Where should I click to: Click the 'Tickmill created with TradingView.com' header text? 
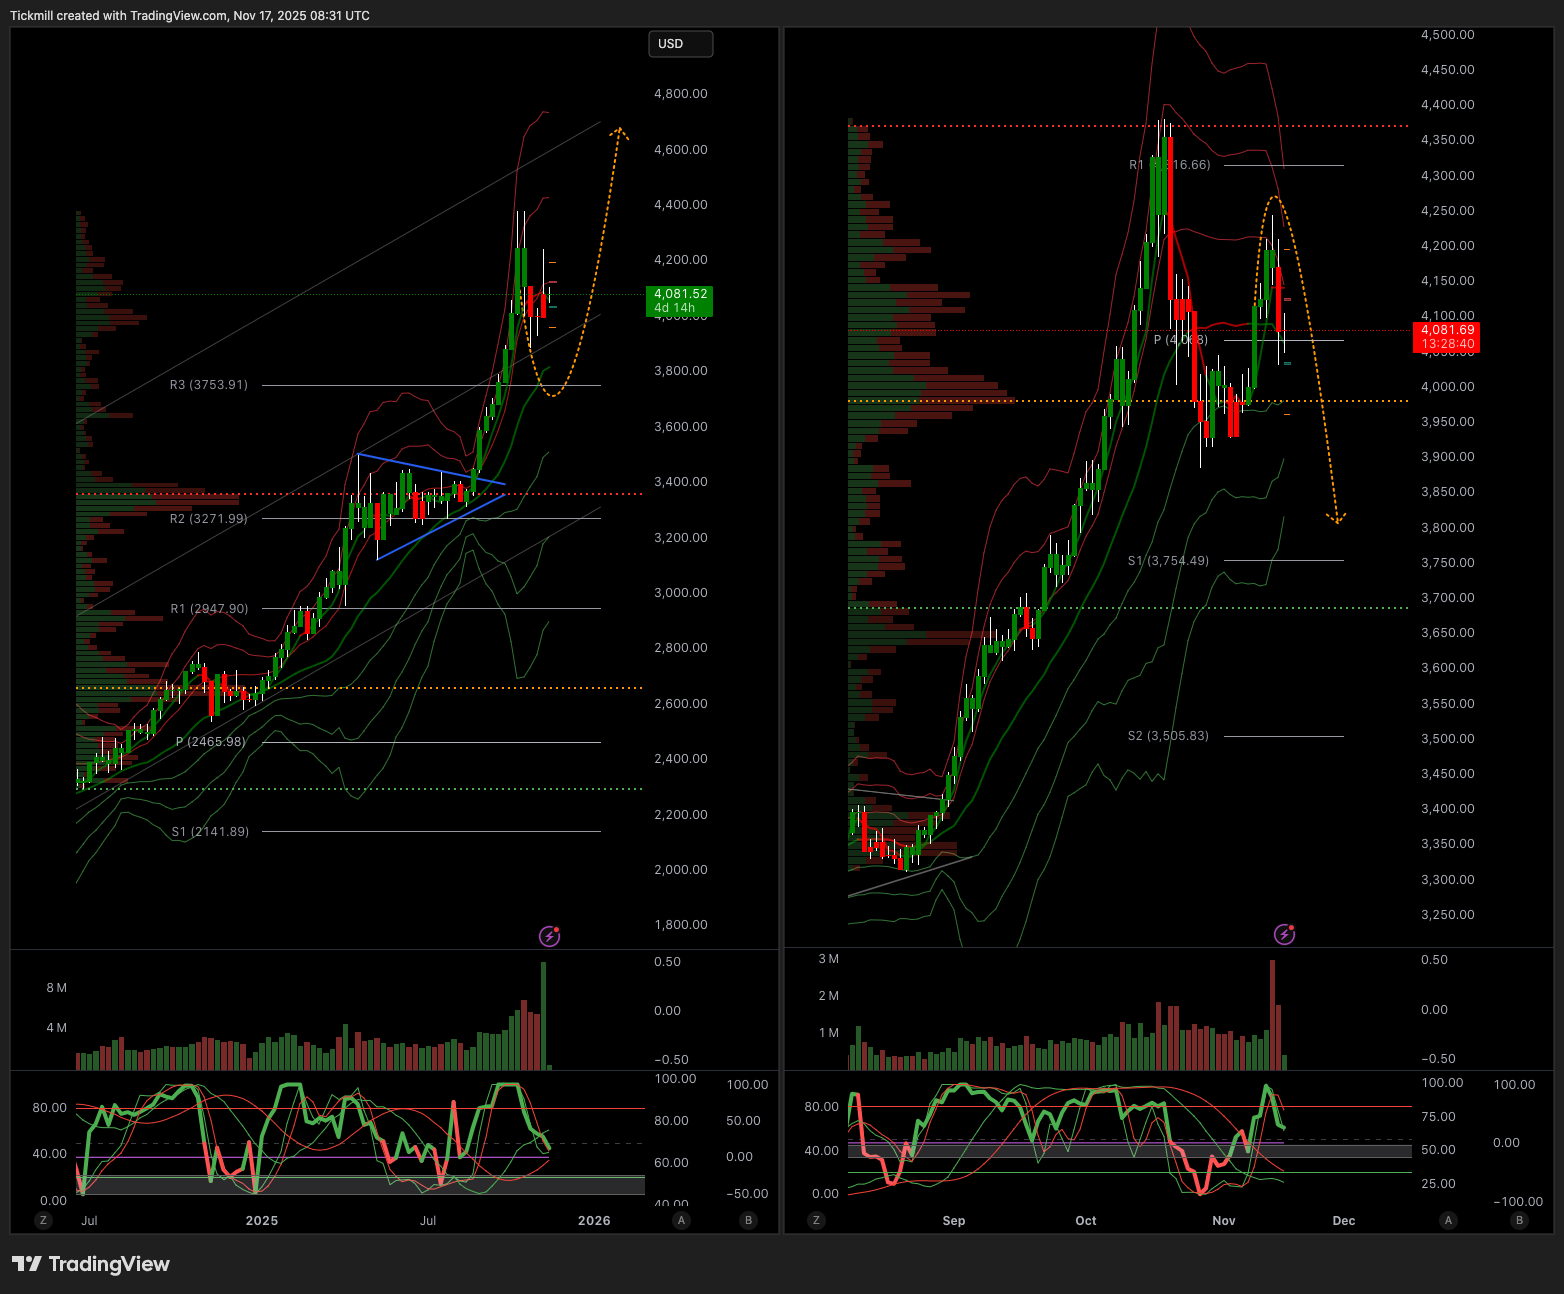190,16
